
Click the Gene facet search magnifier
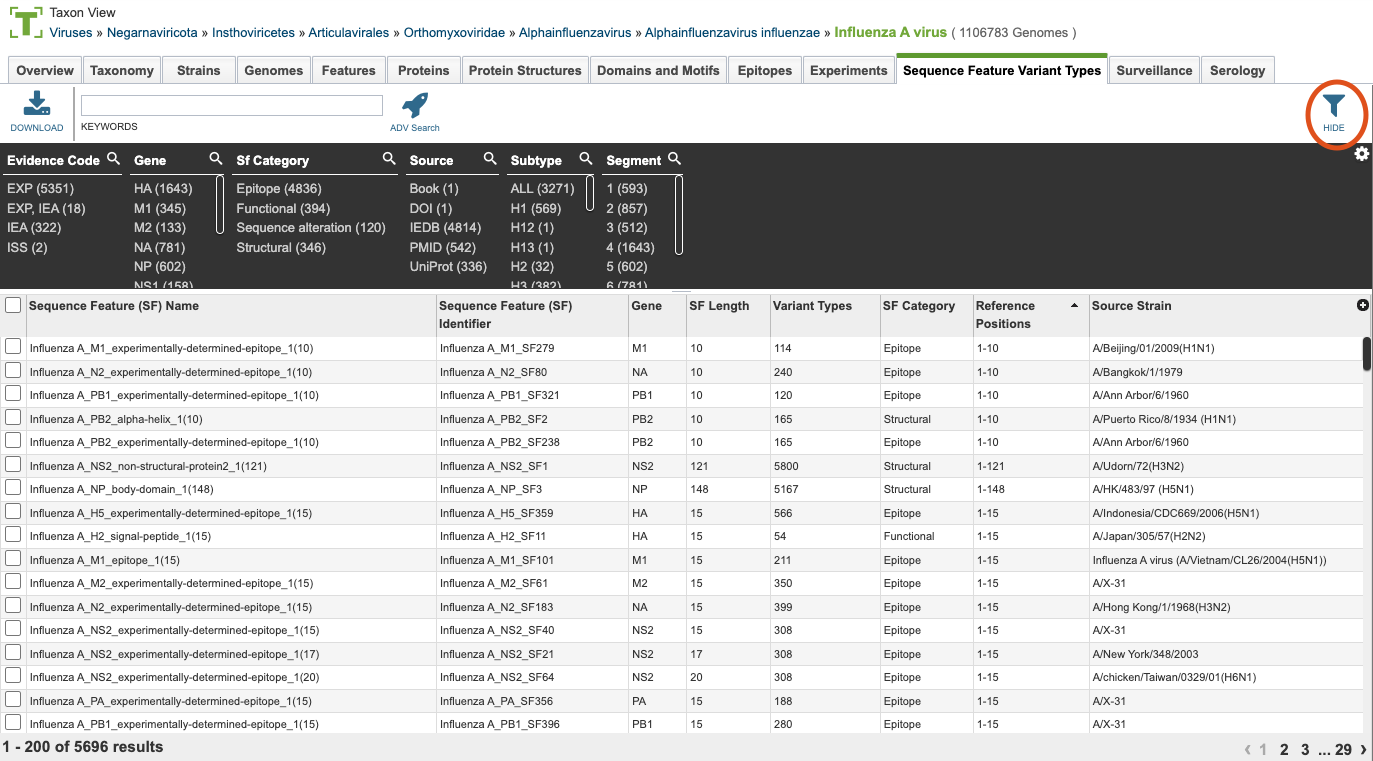[x=215, y=159]
